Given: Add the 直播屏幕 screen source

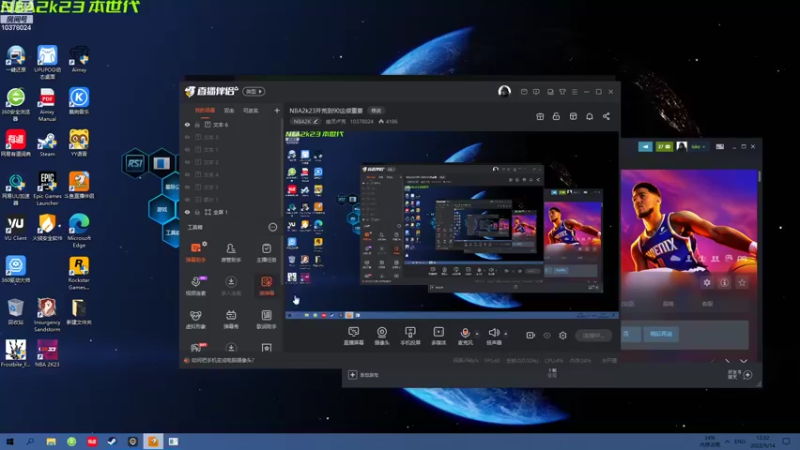Looking at the screenshot, I should click(x=354, y=336).
